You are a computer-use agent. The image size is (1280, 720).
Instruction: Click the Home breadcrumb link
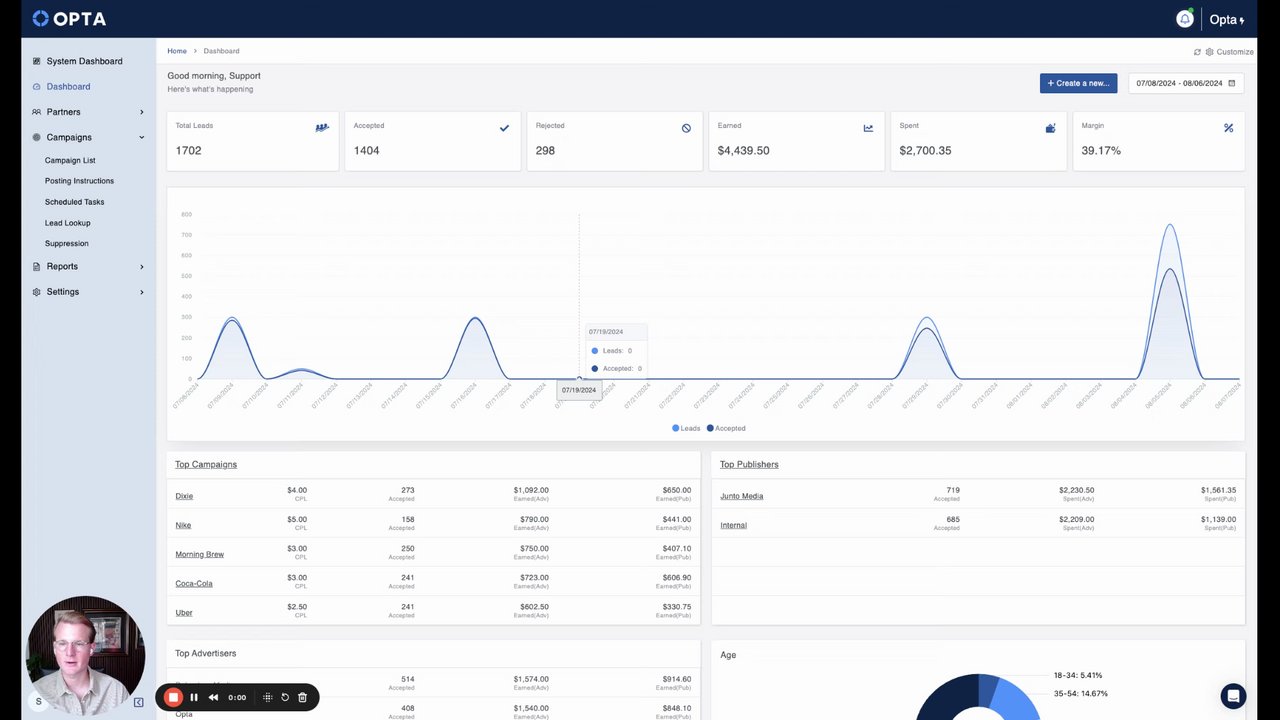177,51
